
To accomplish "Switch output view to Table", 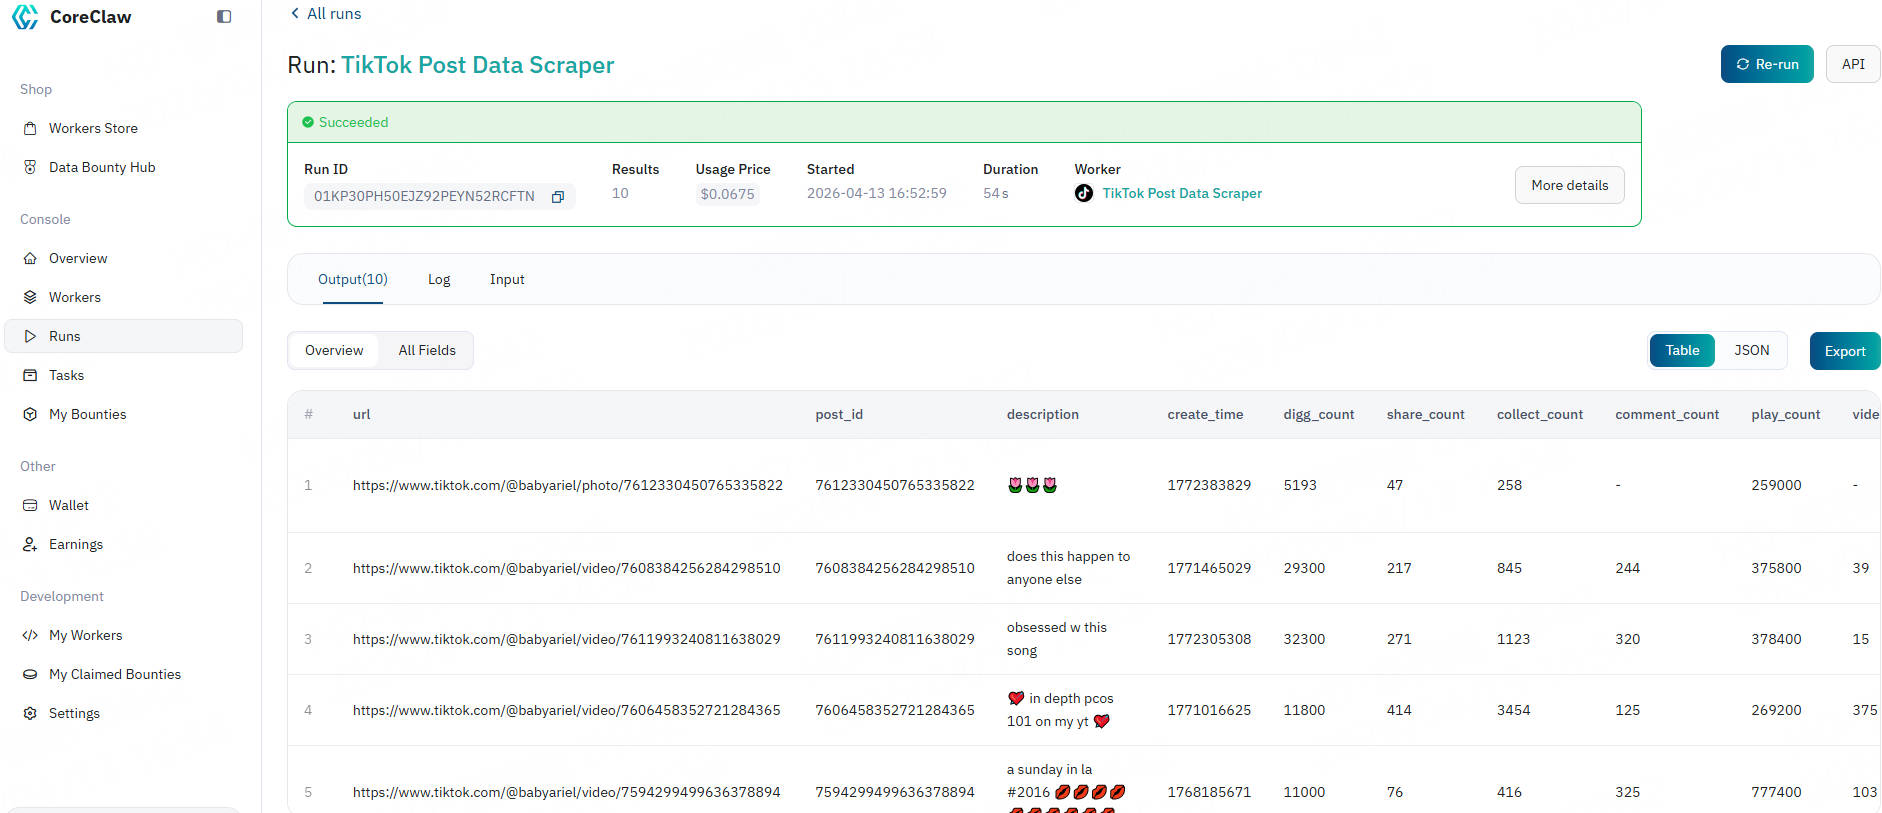I will [1681, 351].
